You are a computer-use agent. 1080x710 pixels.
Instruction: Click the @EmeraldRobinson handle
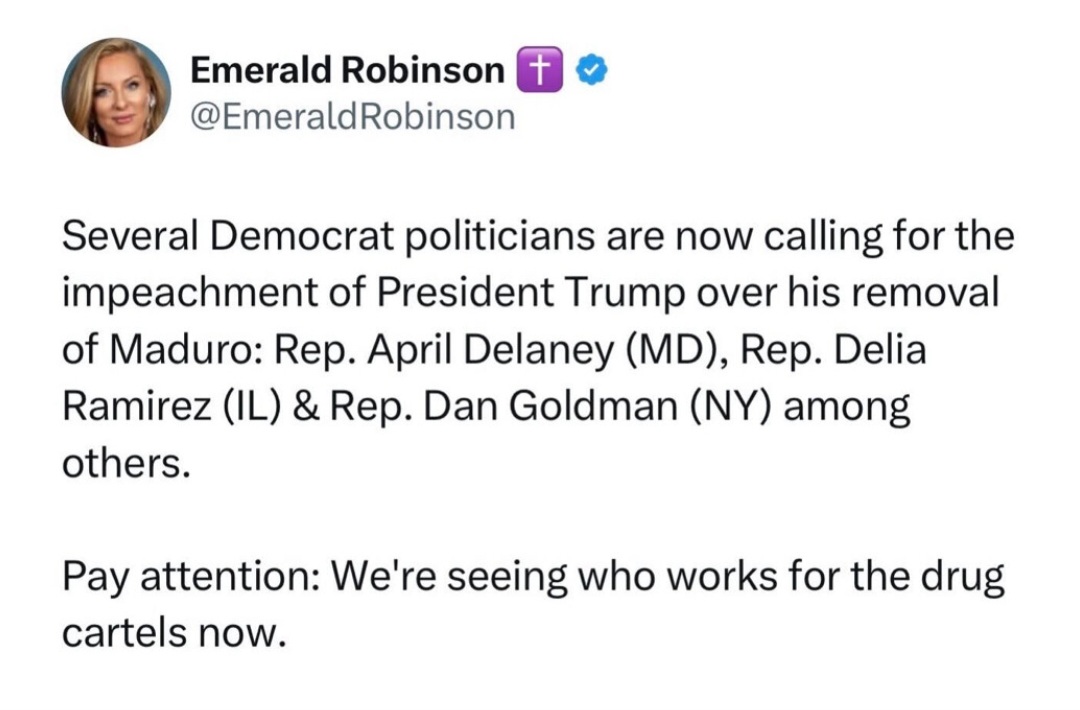pos(352,118)
